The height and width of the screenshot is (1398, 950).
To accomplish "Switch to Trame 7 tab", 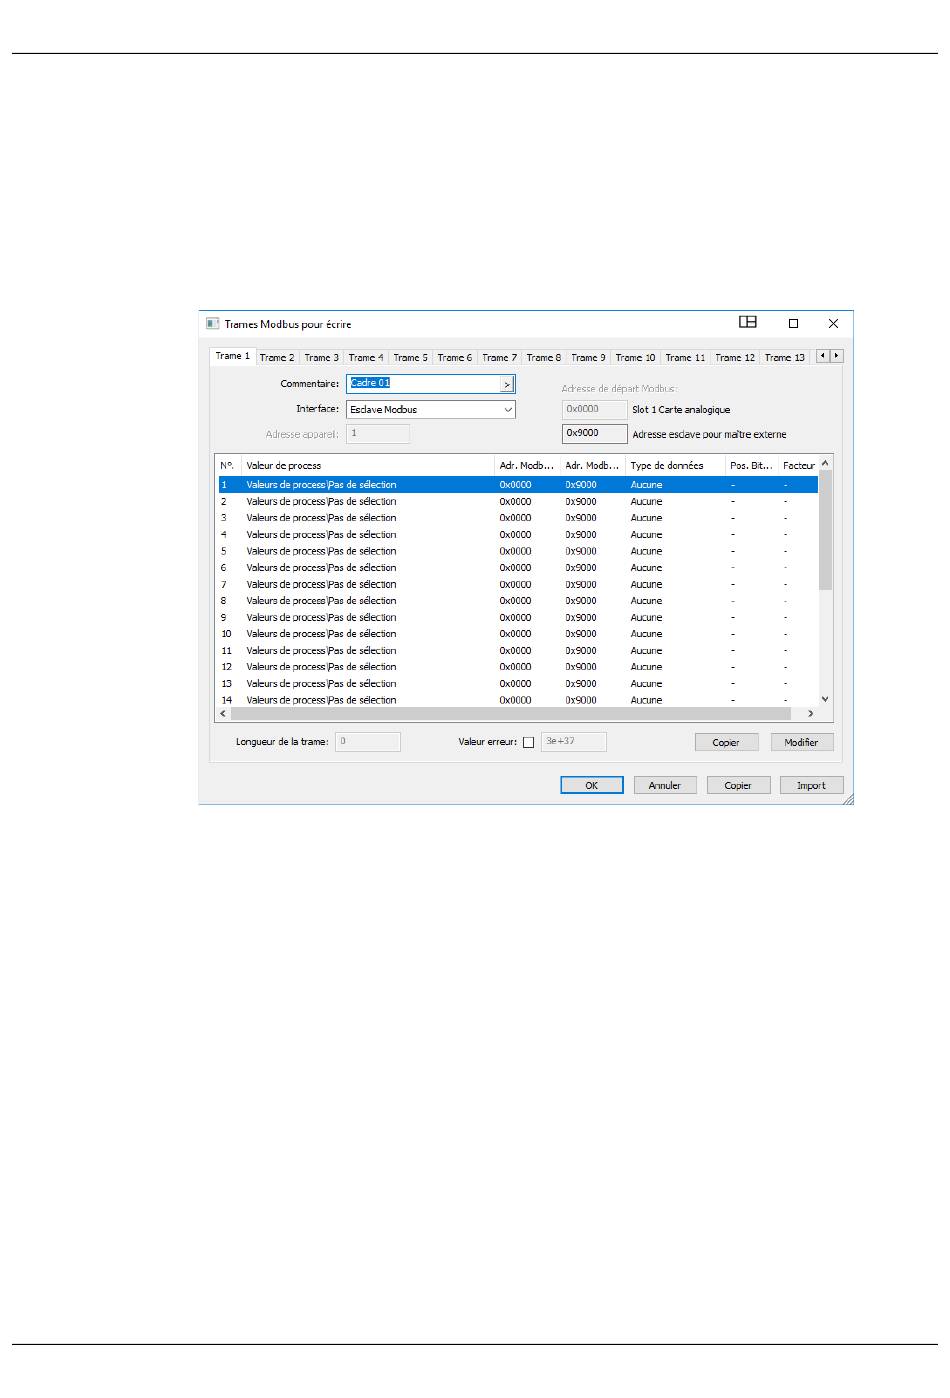I will [499, 357].
